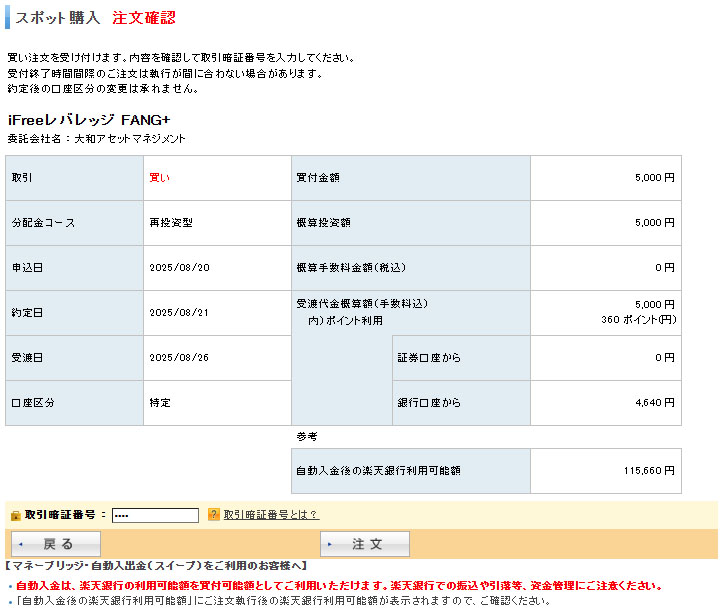Viewport: 722px width, 610px height.
Task: Select the iFreeレバレッジ FANG+ fund name
Action: pos(89,120)
